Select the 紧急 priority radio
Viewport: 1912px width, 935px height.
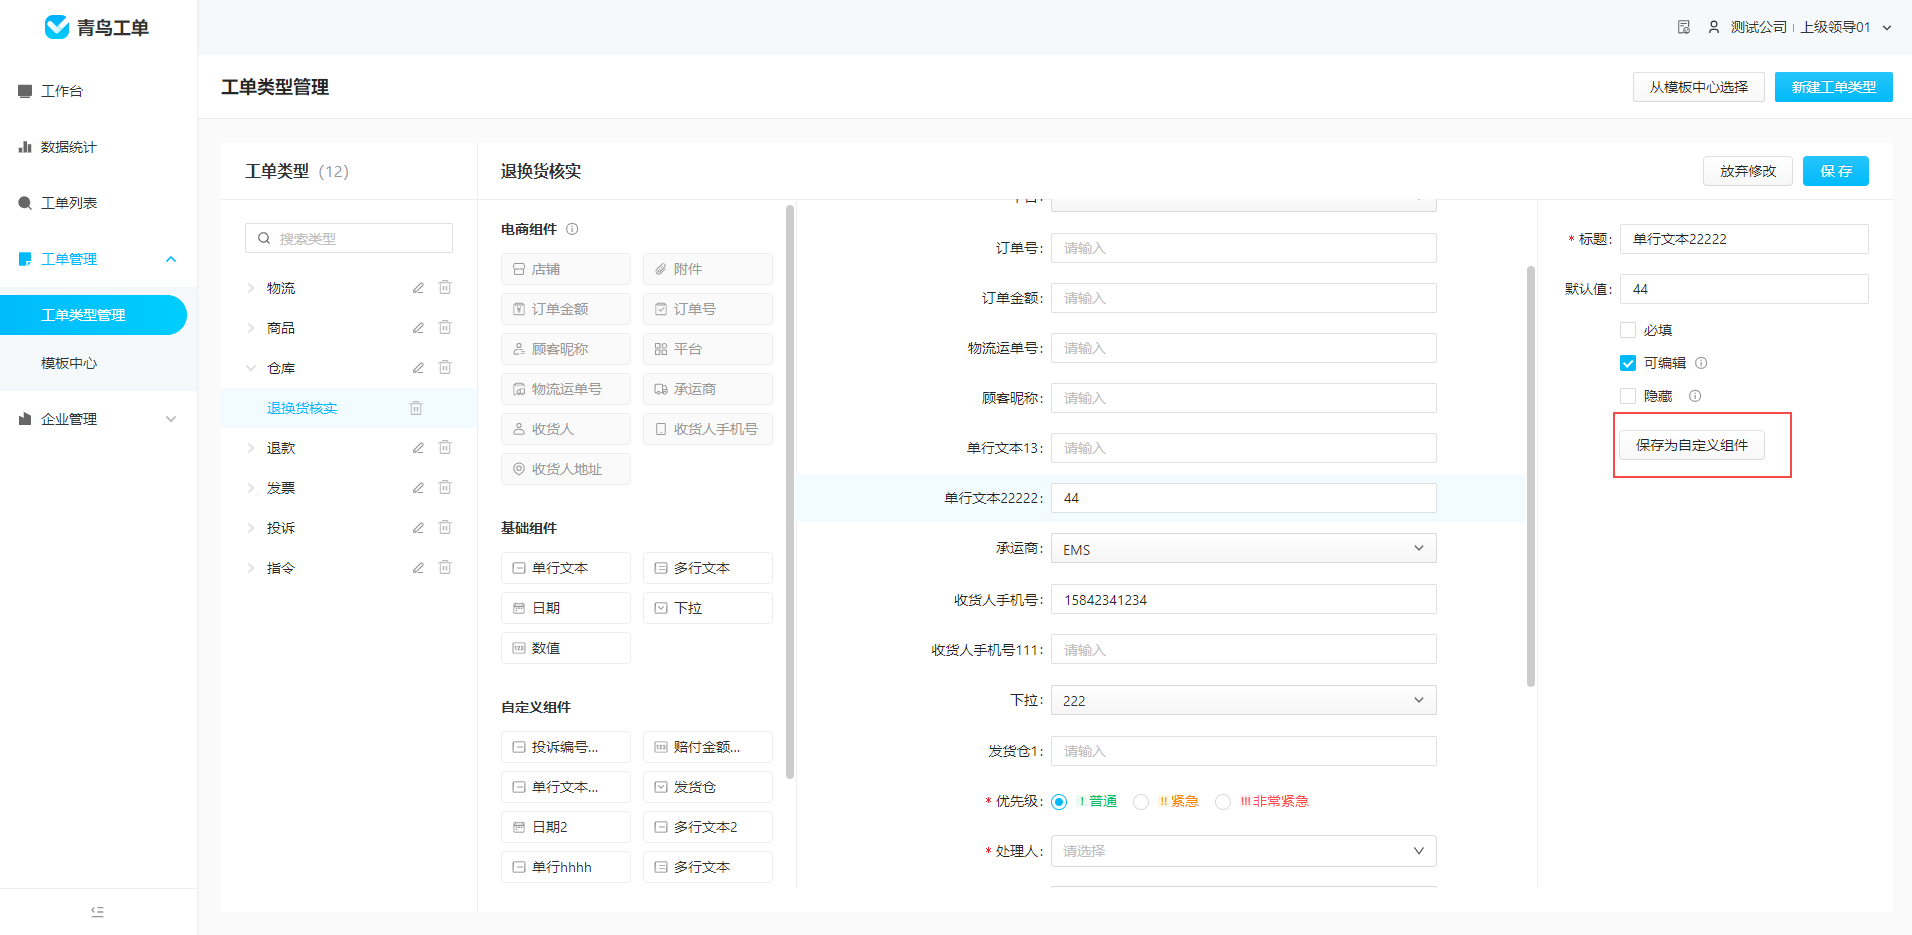coord(1141,802)
